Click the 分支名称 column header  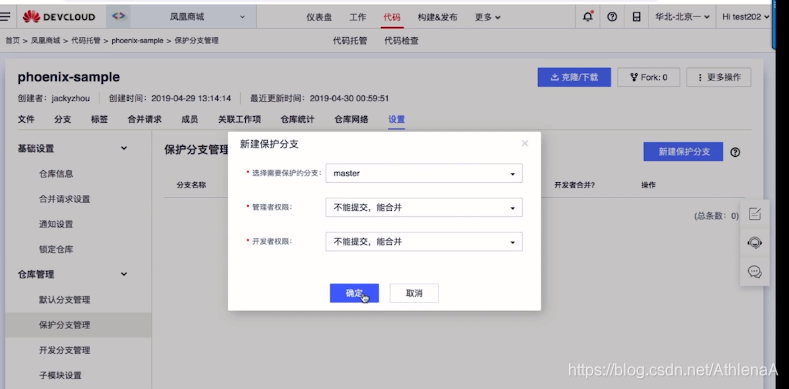[191, 185]
